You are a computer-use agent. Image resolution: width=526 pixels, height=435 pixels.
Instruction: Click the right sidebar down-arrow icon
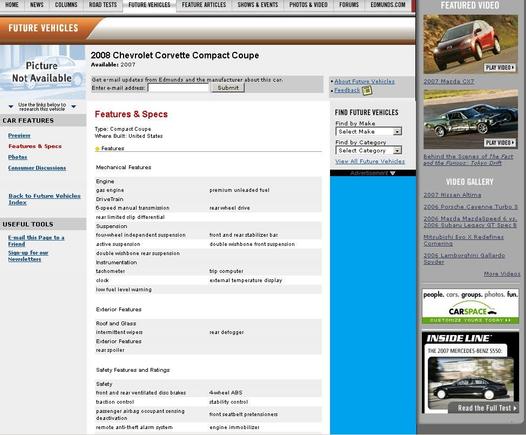pos(74,107)
